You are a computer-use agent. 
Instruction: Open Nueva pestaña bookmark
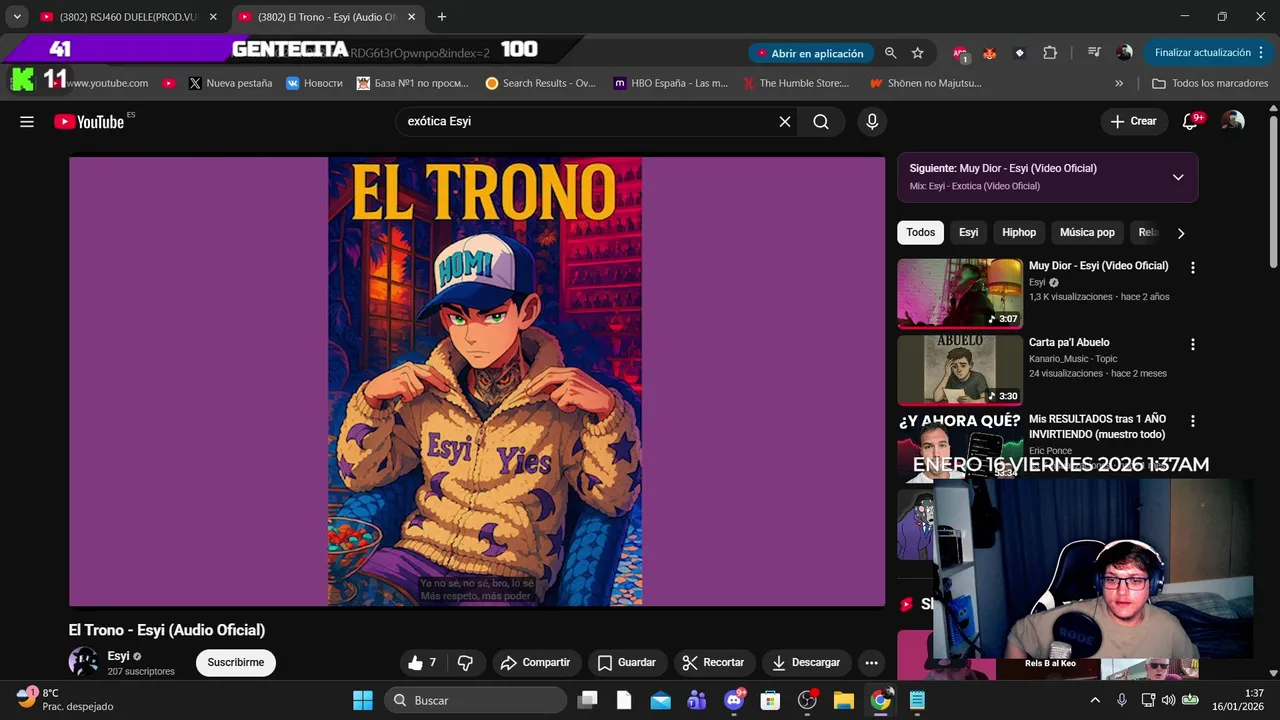[230, 83]
